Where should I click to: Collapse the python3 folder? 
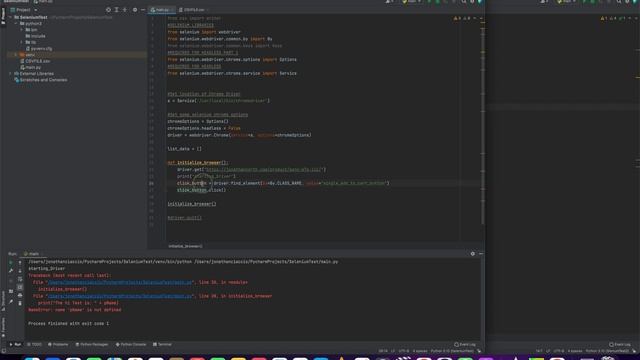16,24
